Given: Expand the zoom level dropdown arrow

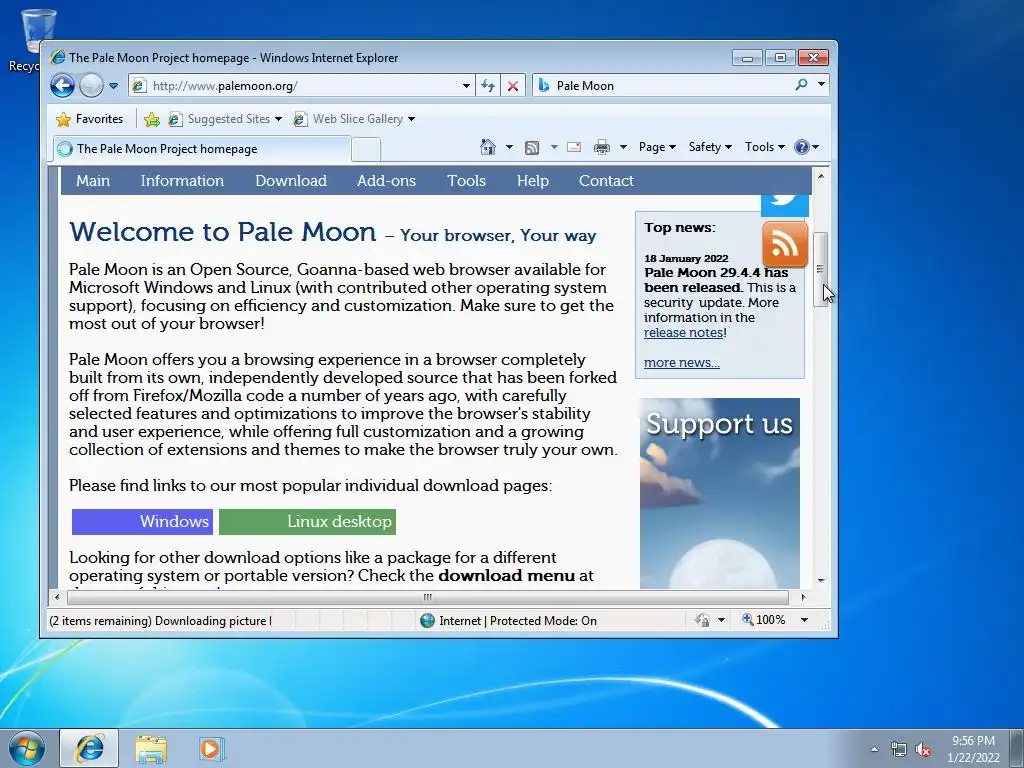Looking at the screenshot, I should (x=805, y=620).
